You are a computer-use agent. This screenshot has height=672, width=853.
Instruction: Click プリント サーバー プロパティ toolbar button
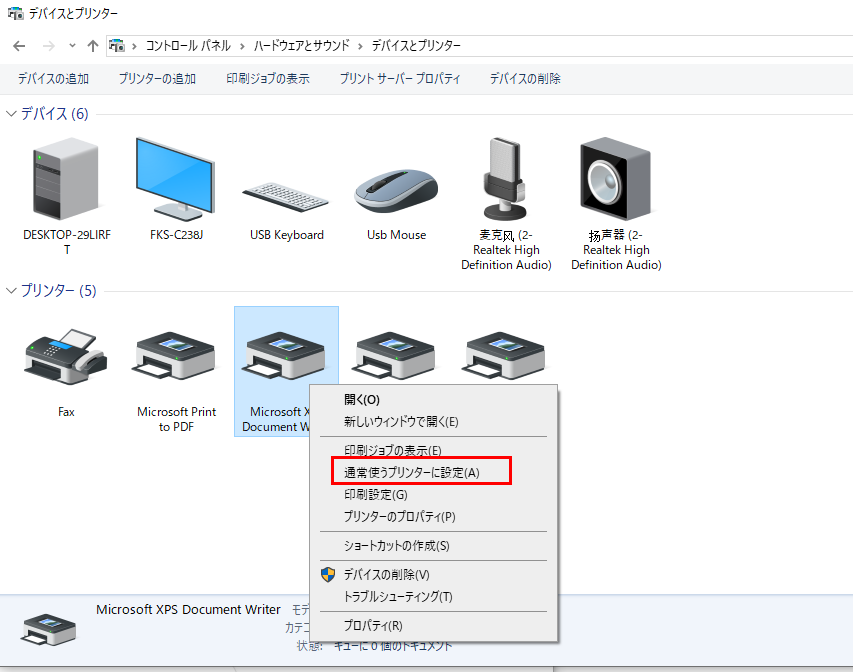point(400,79)
